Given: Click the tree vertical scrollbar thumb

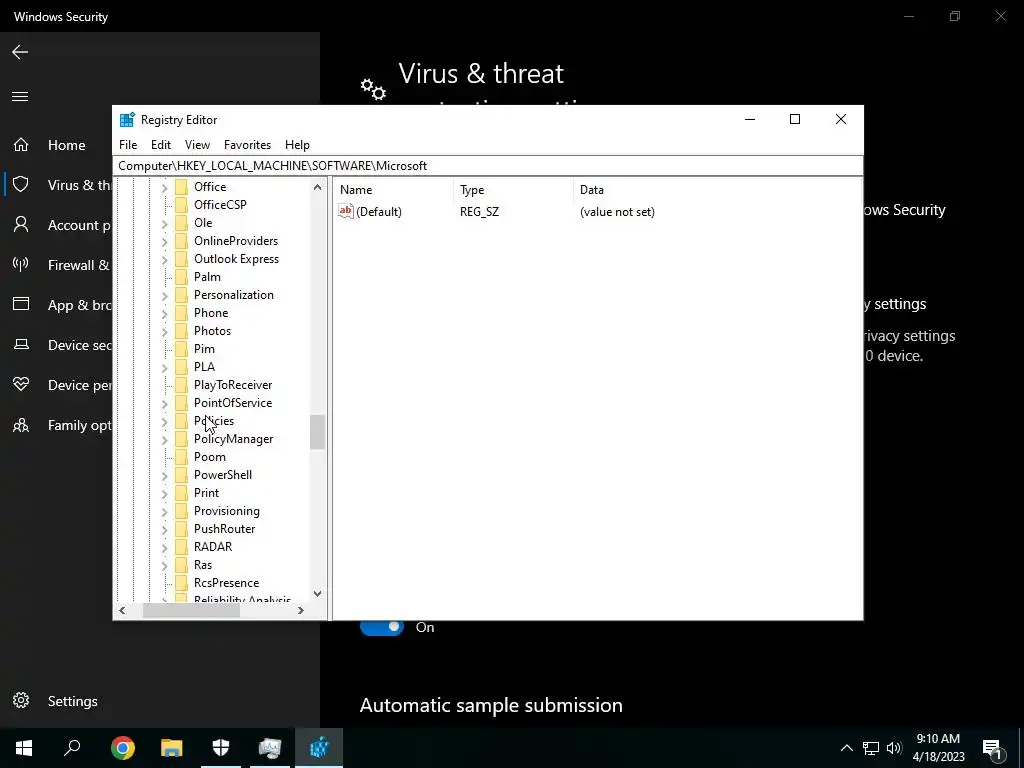Looking at the screenshot, I should click(x=317, y=432).
